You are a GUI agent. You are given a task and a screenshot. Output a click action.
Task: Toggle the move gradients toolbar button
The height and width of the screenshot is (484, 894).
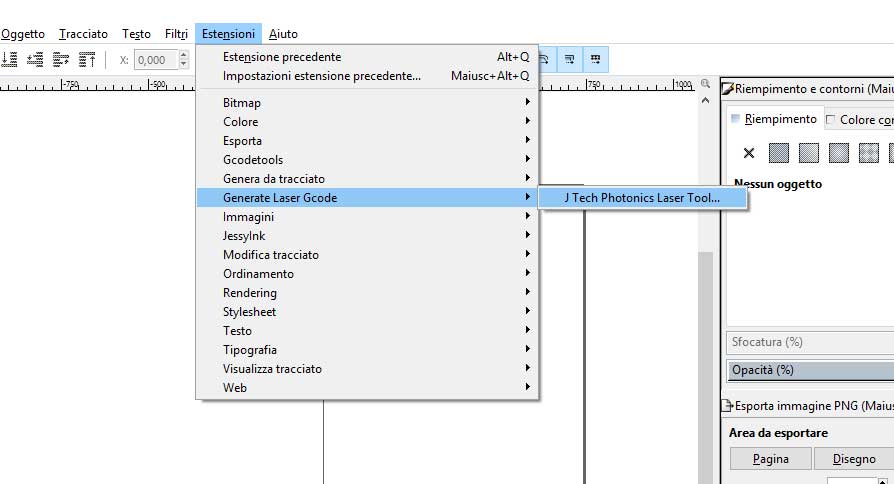coord(569,59)
